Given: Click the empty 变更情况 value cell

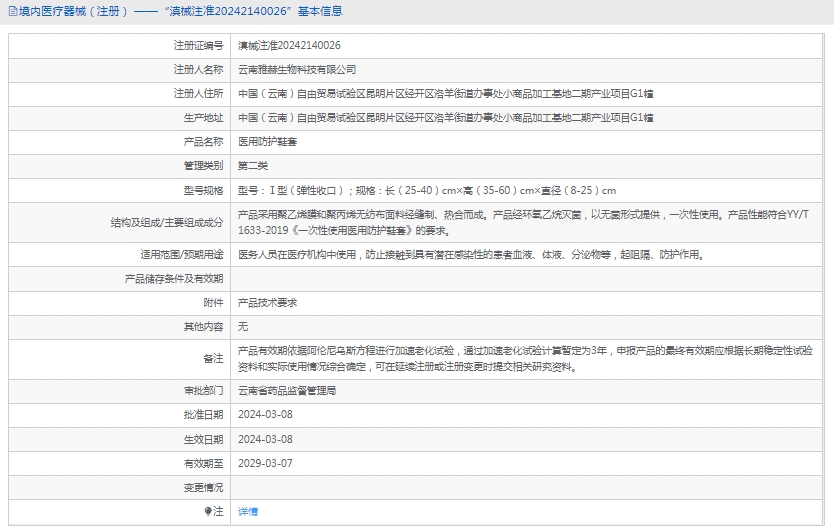Looking at the screenshot, I should tap(528, 487).
